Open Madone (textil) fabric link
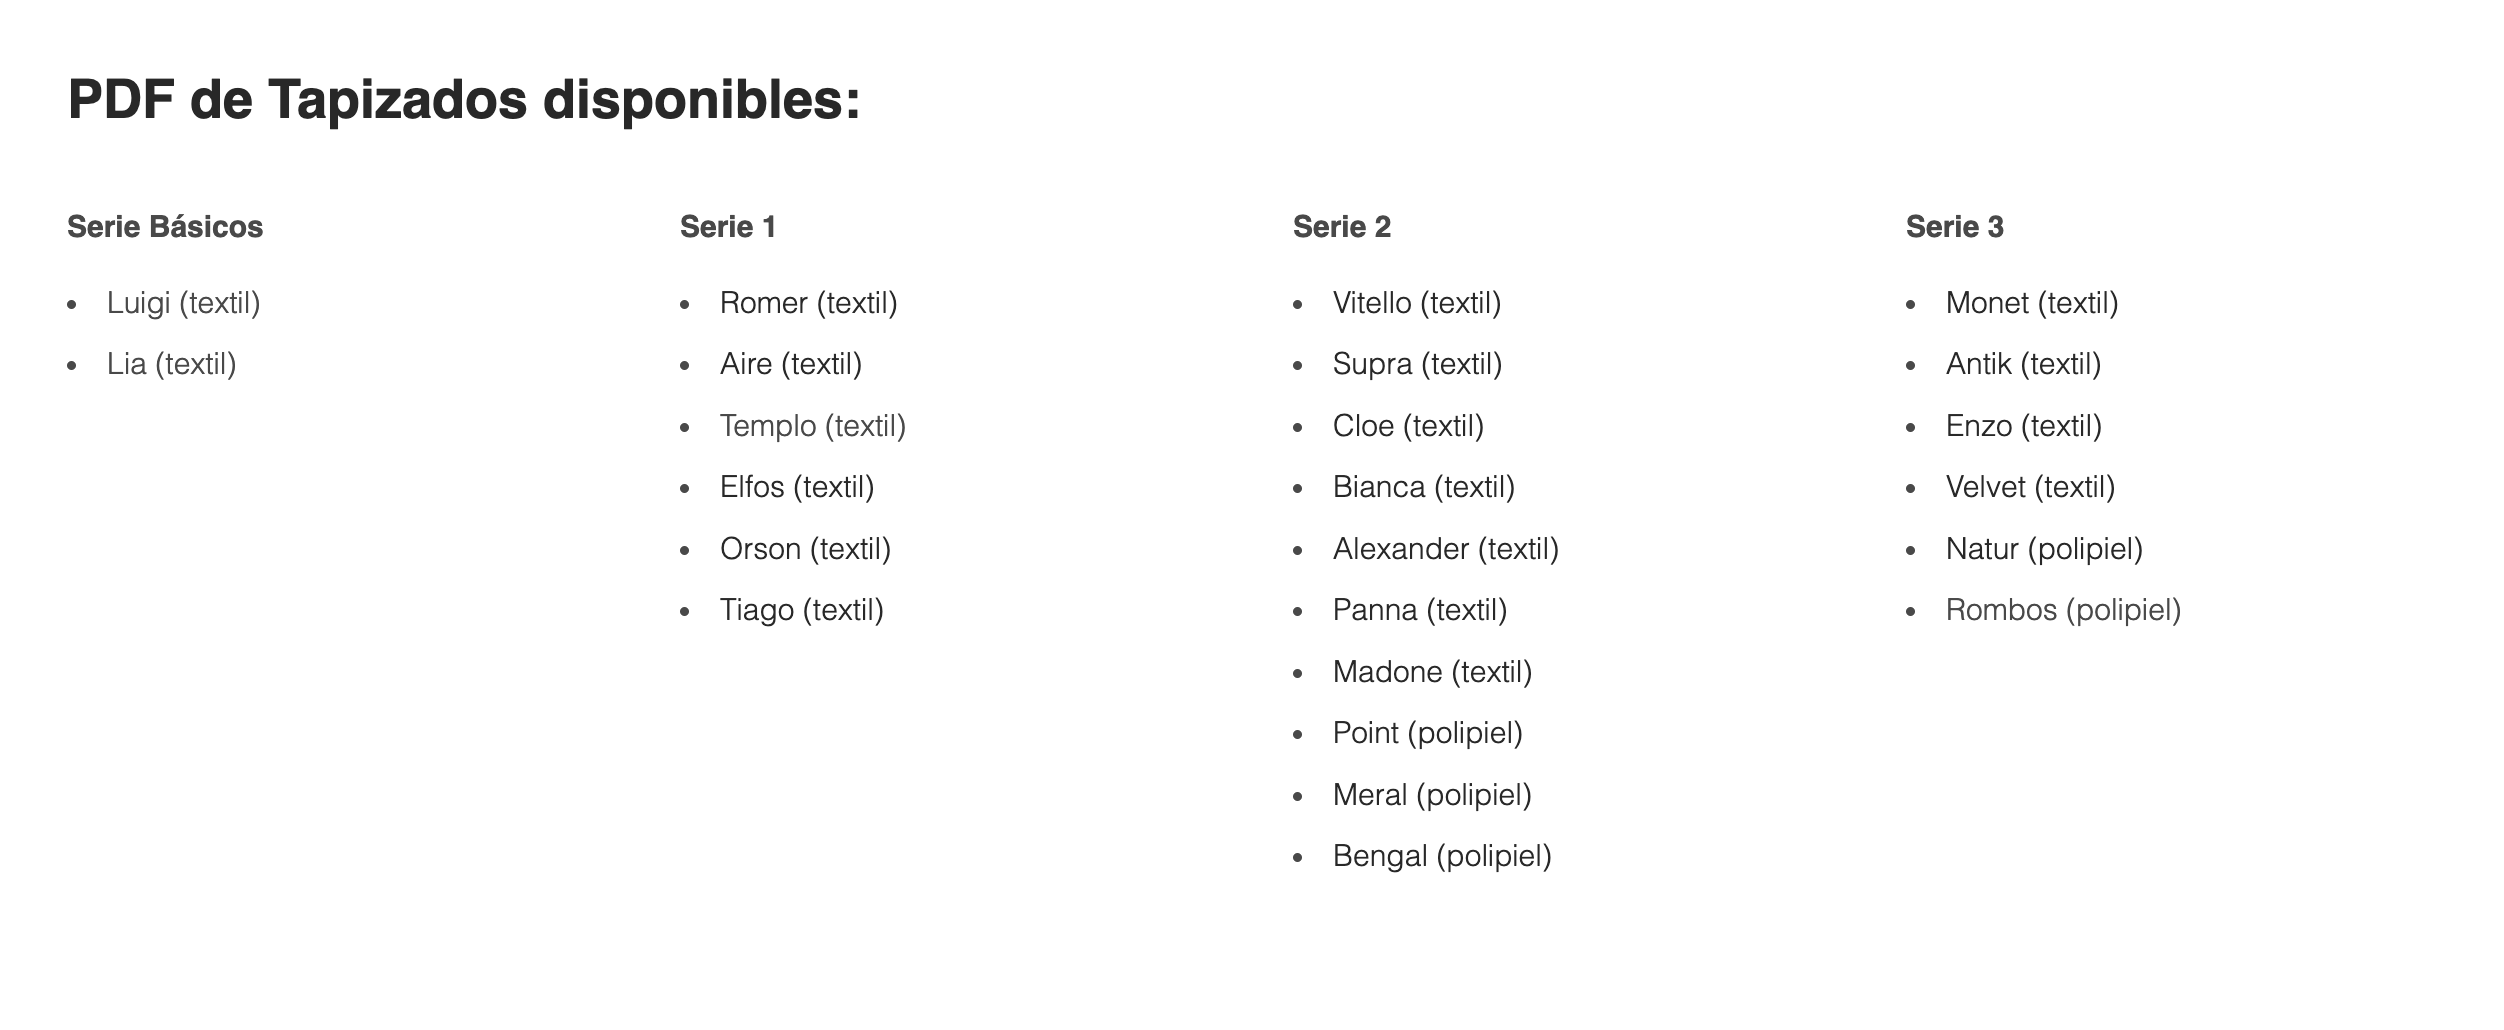Image resolution: width=2504 pixels, height=1030 pixels. click(1432, 672)
